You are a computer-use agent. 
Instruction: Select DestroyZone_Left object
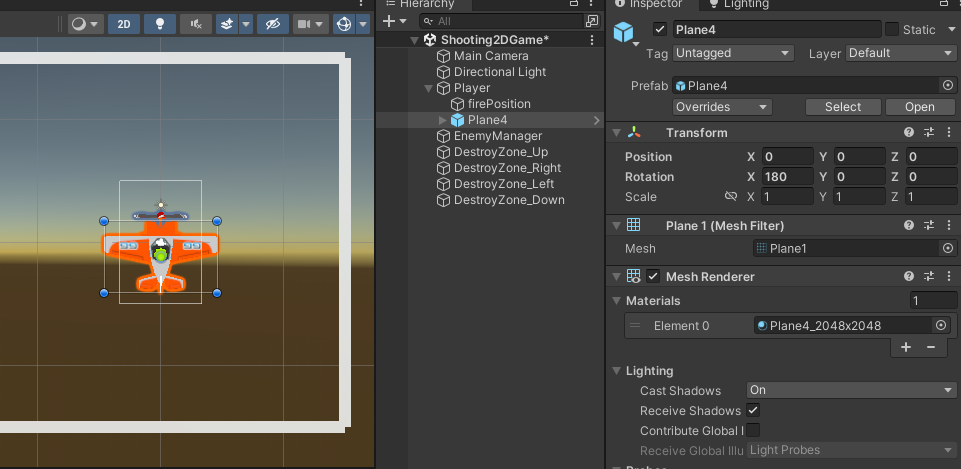(503, 184)
